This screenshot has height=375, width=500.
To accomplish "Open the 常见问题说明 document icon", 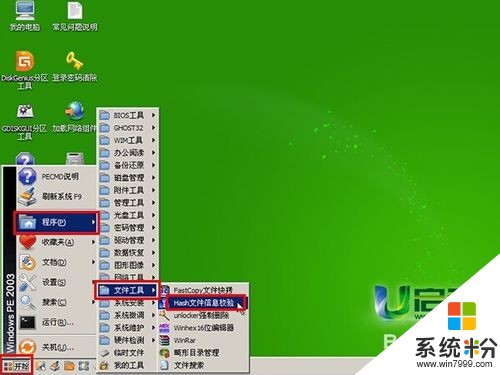I will click(x=75, y=16).
